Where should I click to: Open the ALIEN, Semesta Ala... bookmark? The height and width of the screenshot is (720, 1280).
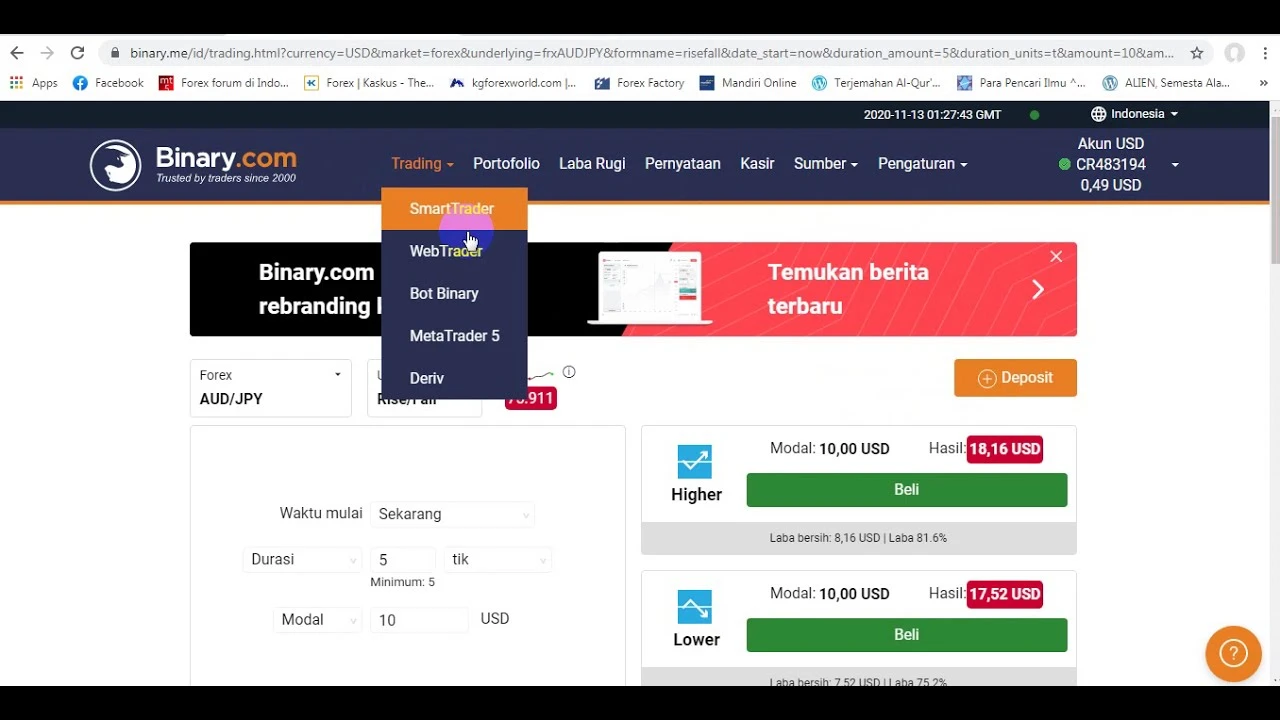[1166, 83]
